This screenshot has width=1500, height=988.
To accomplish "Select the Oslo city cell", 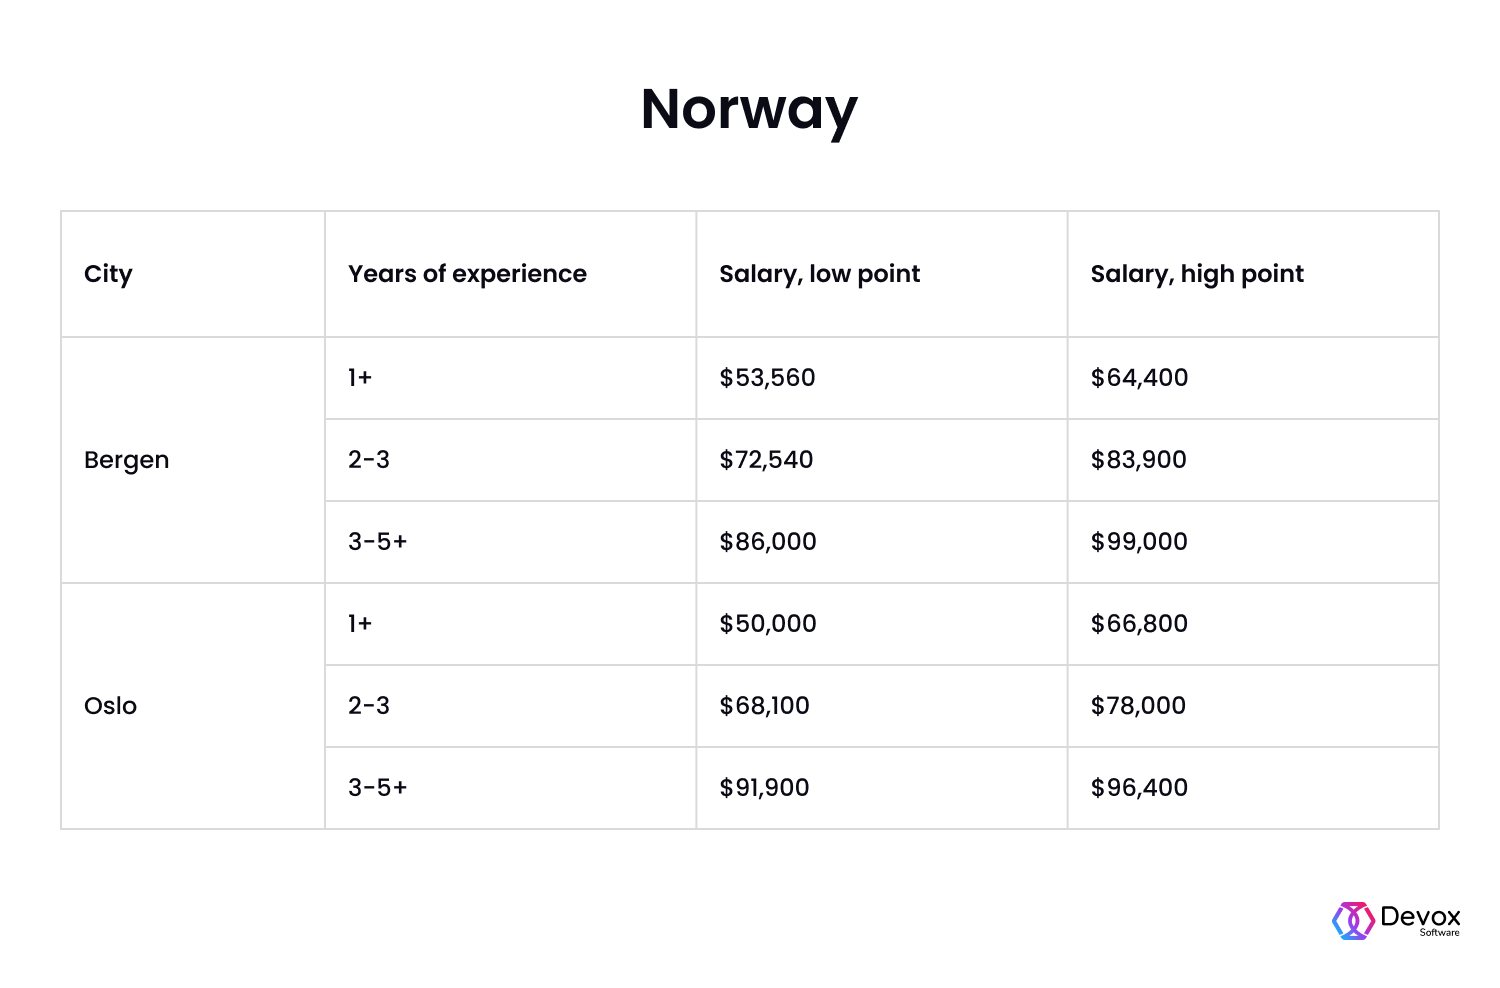I will (193, 706).
